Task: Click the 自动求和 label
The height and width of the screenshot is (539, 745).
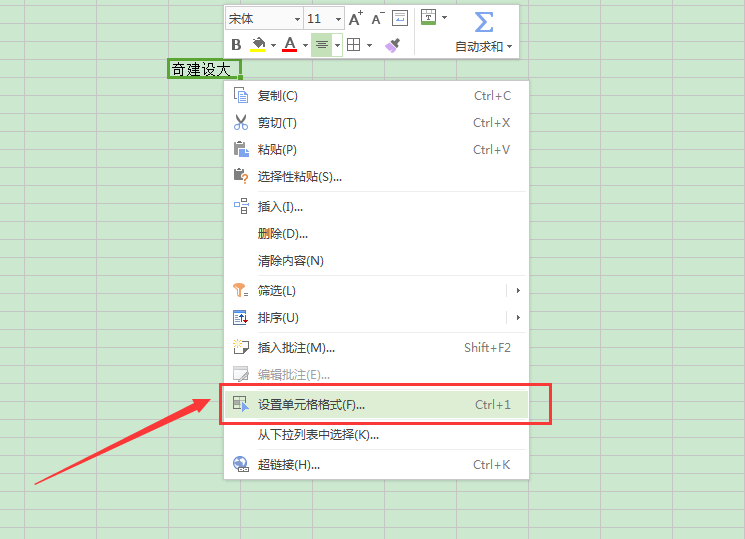Action: coord(479,47)
